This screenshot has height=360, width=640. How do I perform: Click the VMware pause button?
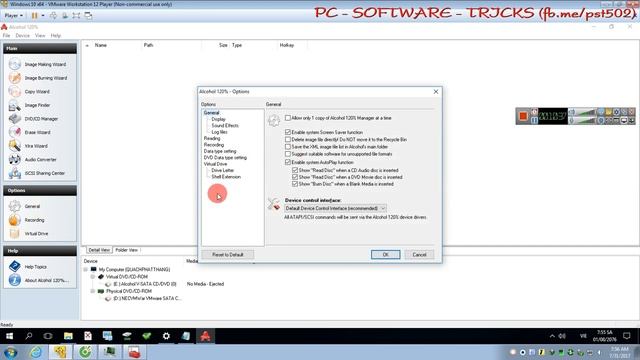[x=34, y=16]
